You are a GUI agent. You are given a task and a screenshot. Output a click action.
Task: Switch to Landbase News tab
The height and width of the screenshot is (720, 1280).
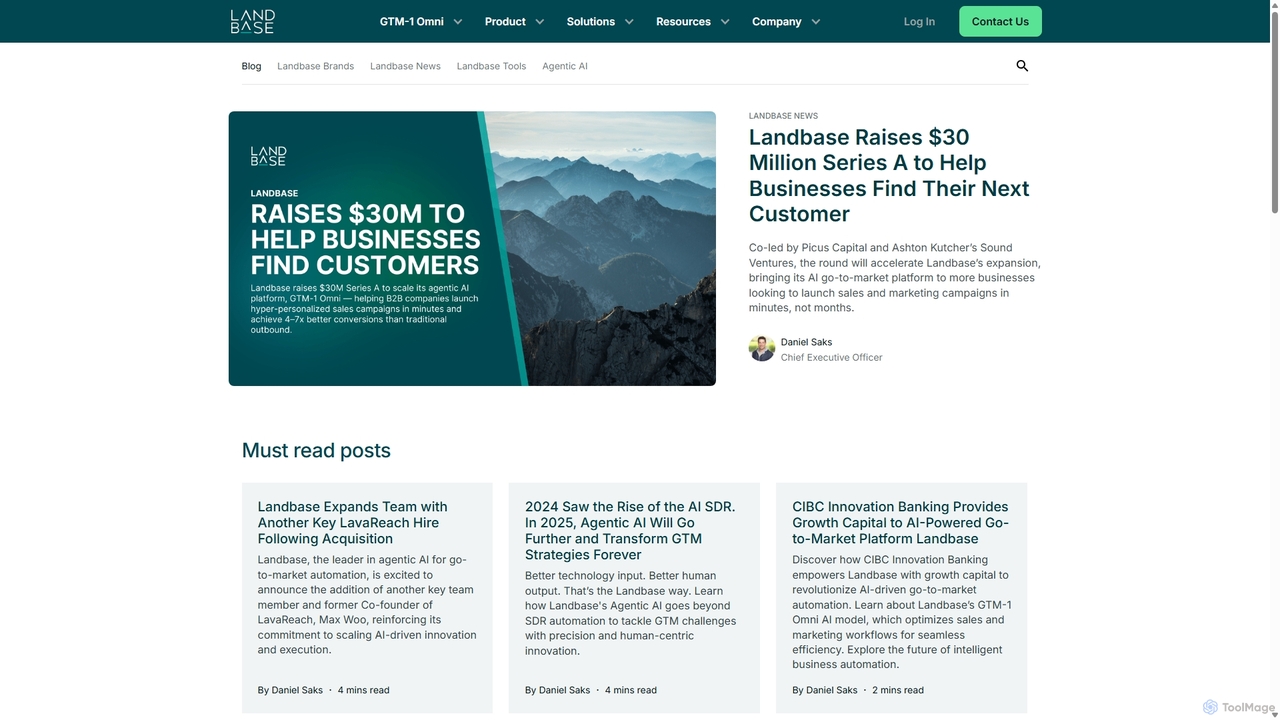[x=405, y=66]
